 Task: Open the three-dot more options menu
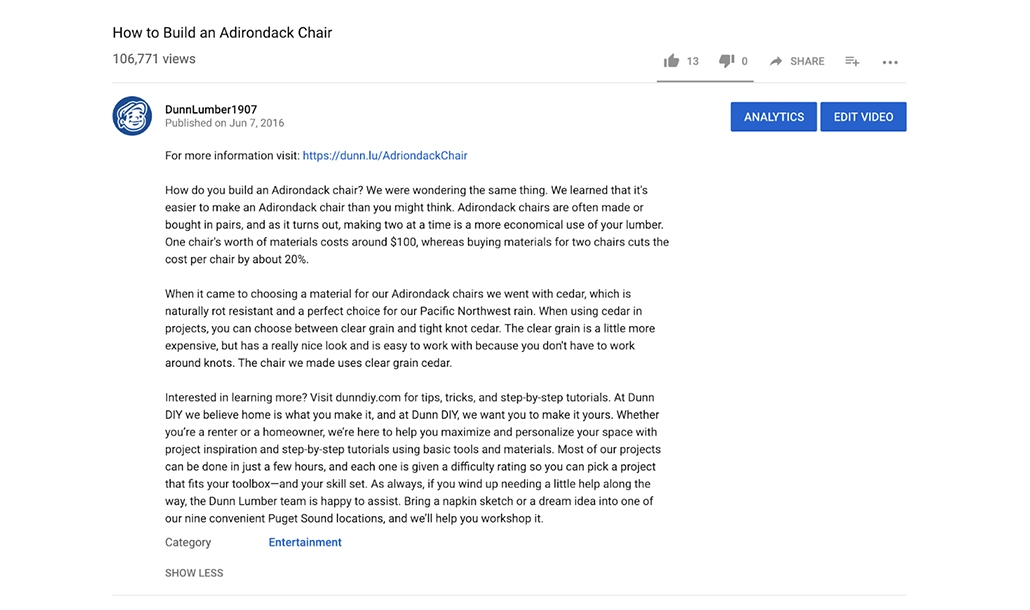(x=890, y=62)
